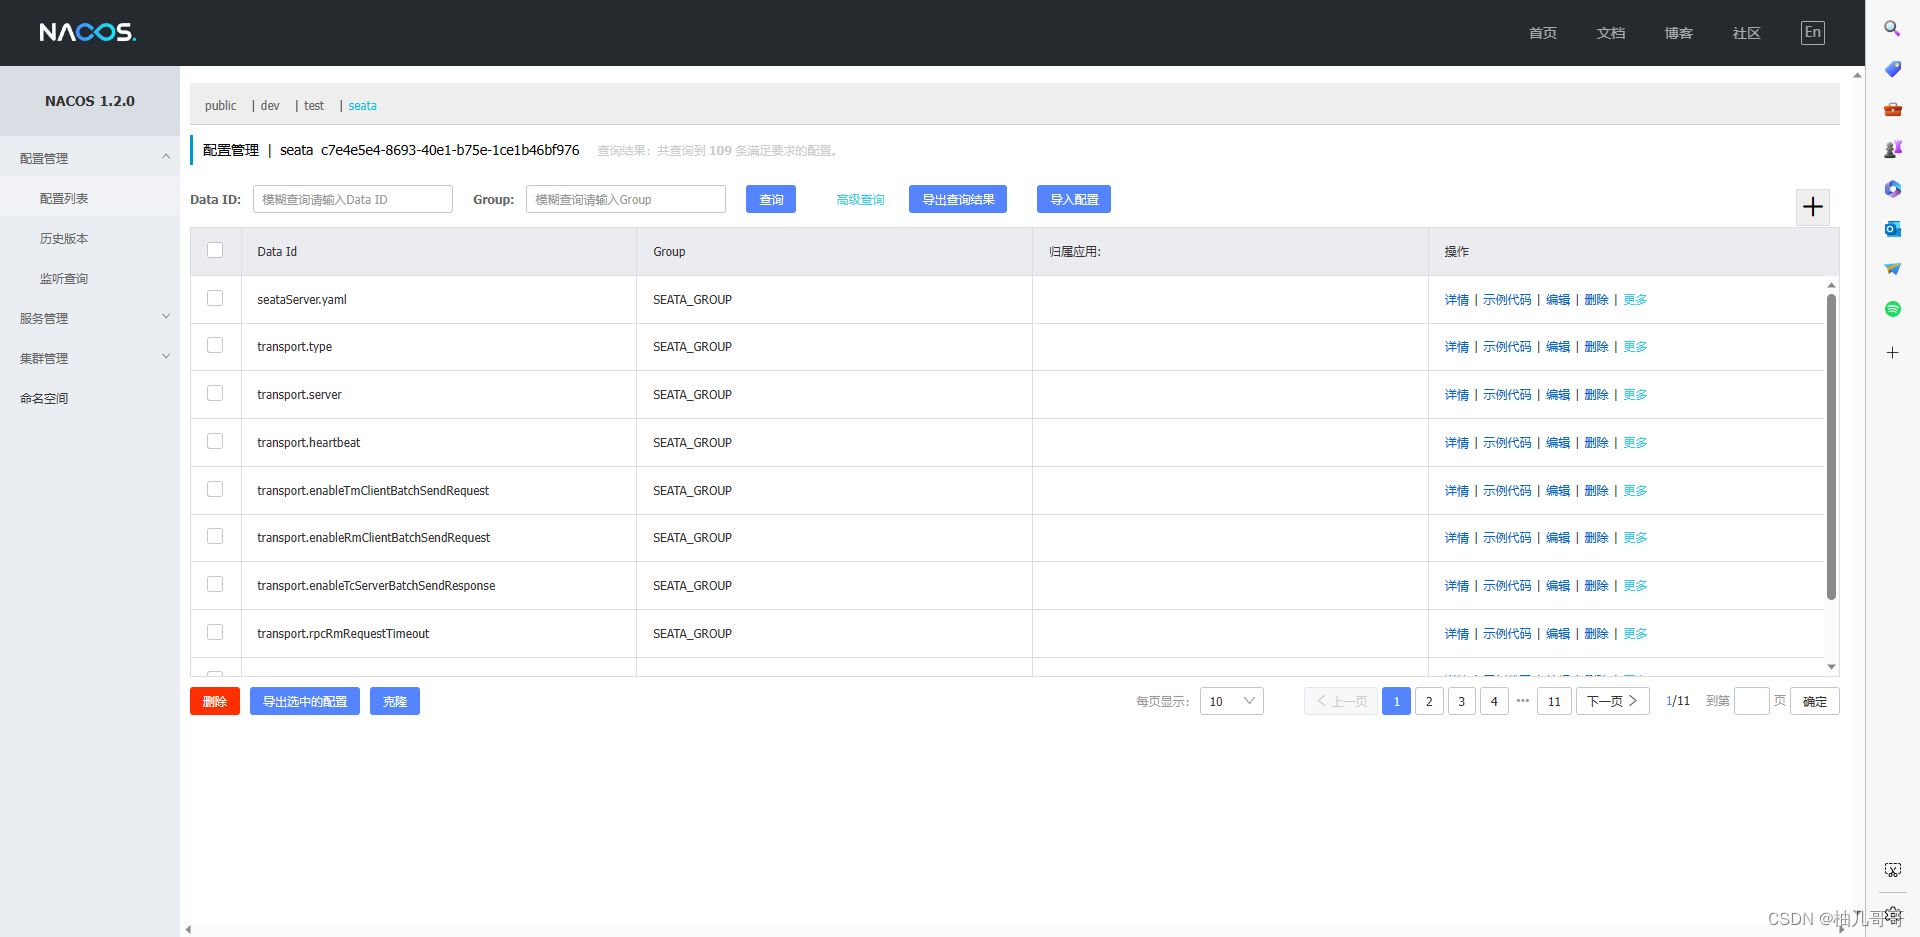The height and width of the screenshot is (937, 1920).
Task: Click 详情 for seataServer.yaml
Action: coord(1457,299)
